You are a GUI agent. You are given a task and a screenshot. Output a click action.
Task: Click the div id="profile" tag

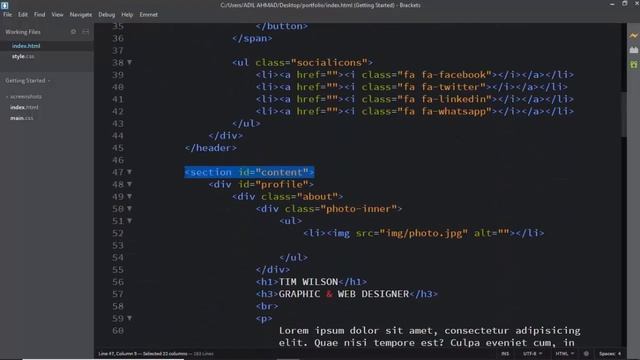point(261,184)
